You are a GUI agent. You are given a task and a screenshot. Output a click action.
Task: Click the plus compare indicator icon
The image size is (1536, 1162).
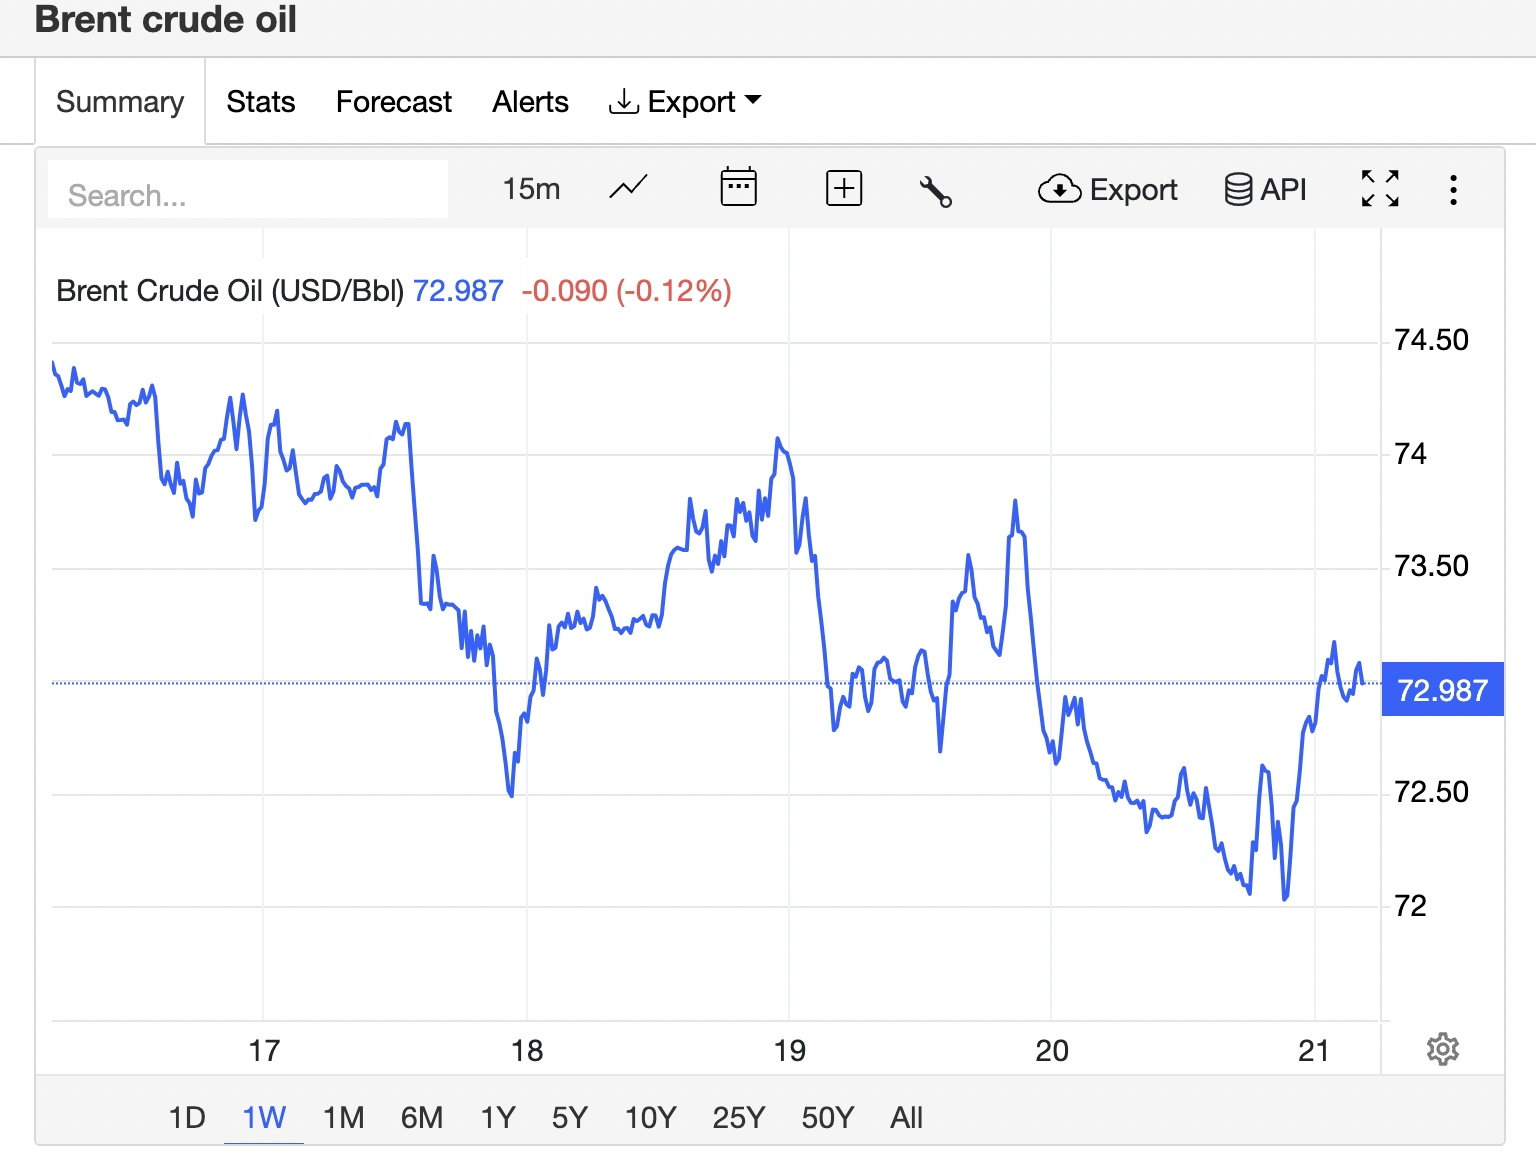click(844, 188)
